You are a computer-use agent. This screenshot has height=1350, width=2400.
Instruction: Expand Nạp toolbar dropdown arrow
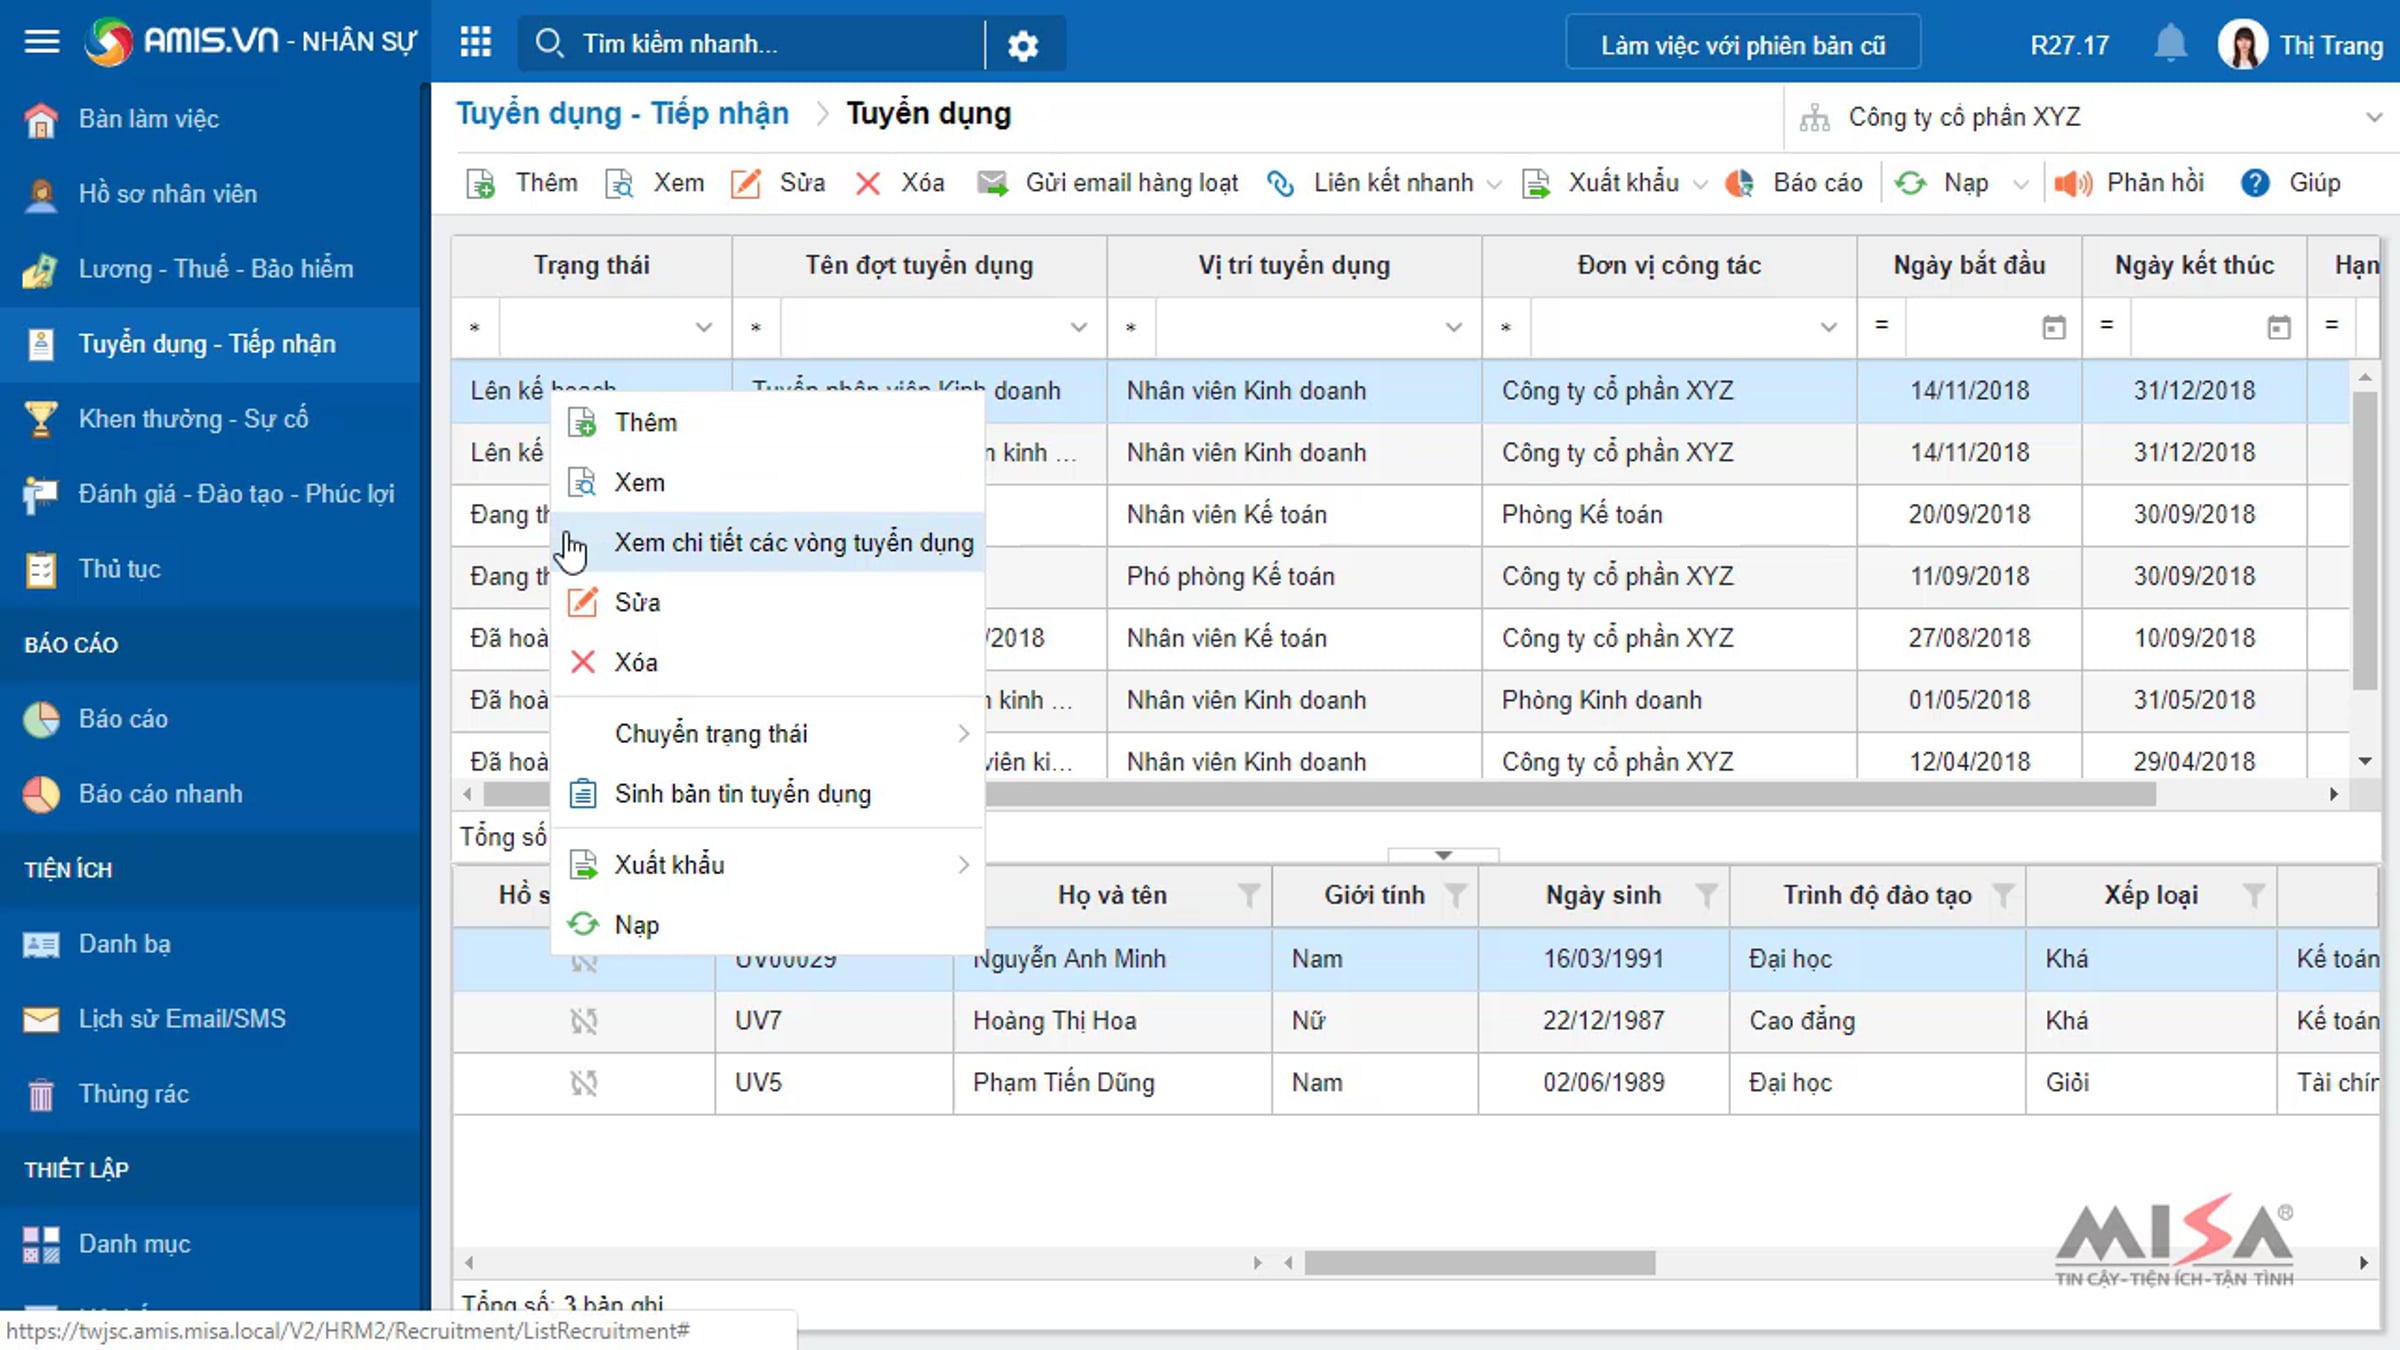click(2020, 184)
